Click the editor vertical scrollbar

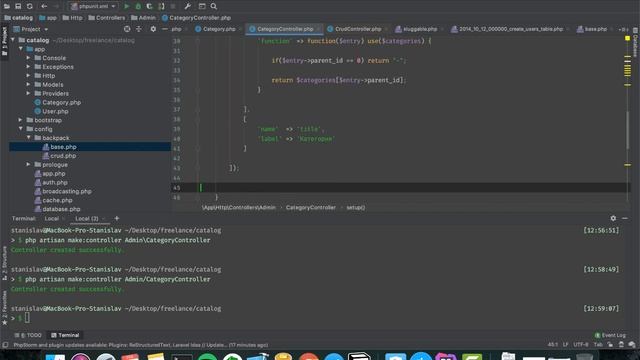tap(627, 130)
